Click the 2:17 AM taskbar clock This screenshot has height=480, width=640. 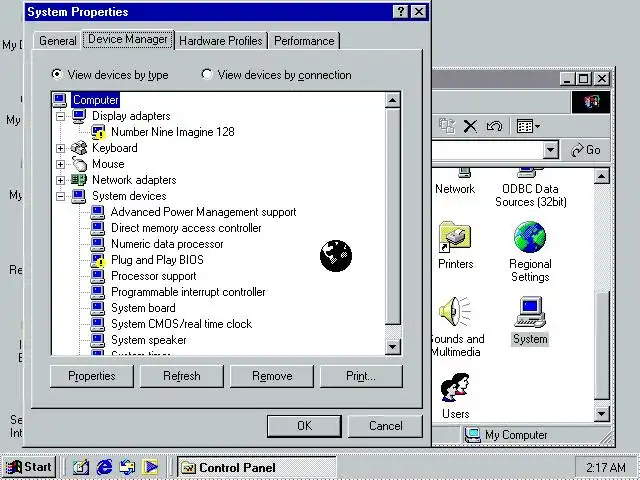(x=606, y=467)
